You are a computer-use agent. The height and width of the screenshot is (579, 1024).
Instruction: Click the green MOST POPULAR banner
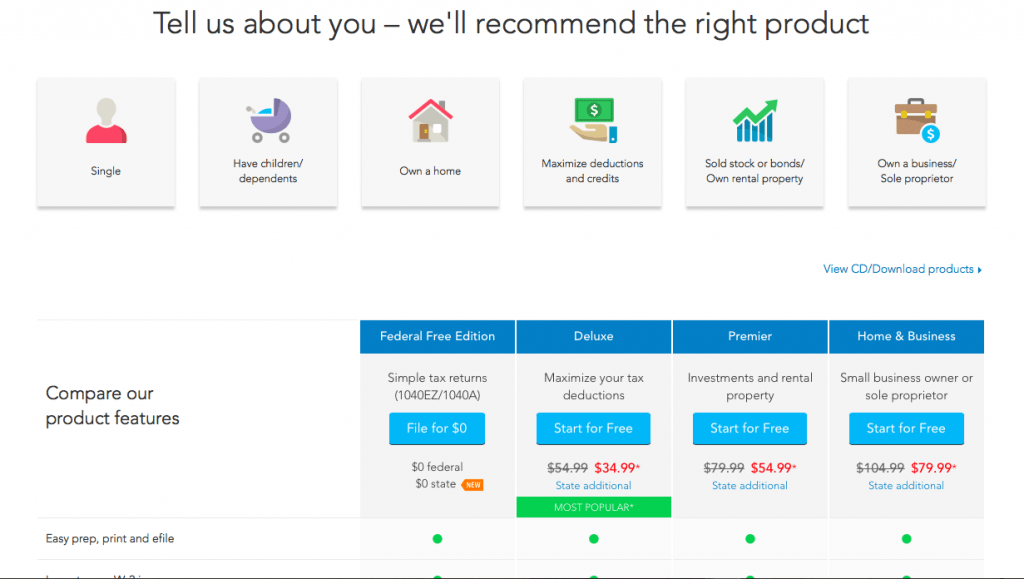coord(594,507)
